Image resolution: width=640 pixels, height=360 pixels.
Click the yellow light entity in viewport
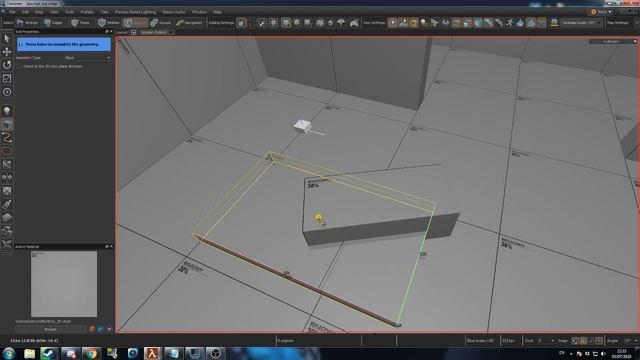[x=320, y=219]
